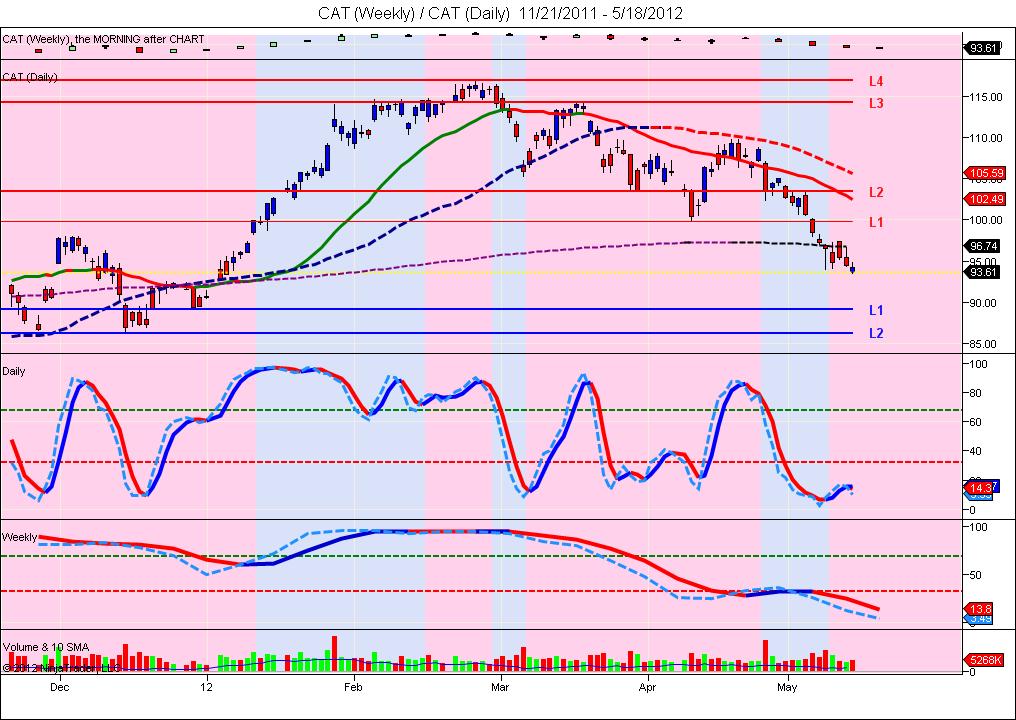This screenshot has height=720, width=1016.
Task: Select the red L4 resistance label
Action: 876,81
